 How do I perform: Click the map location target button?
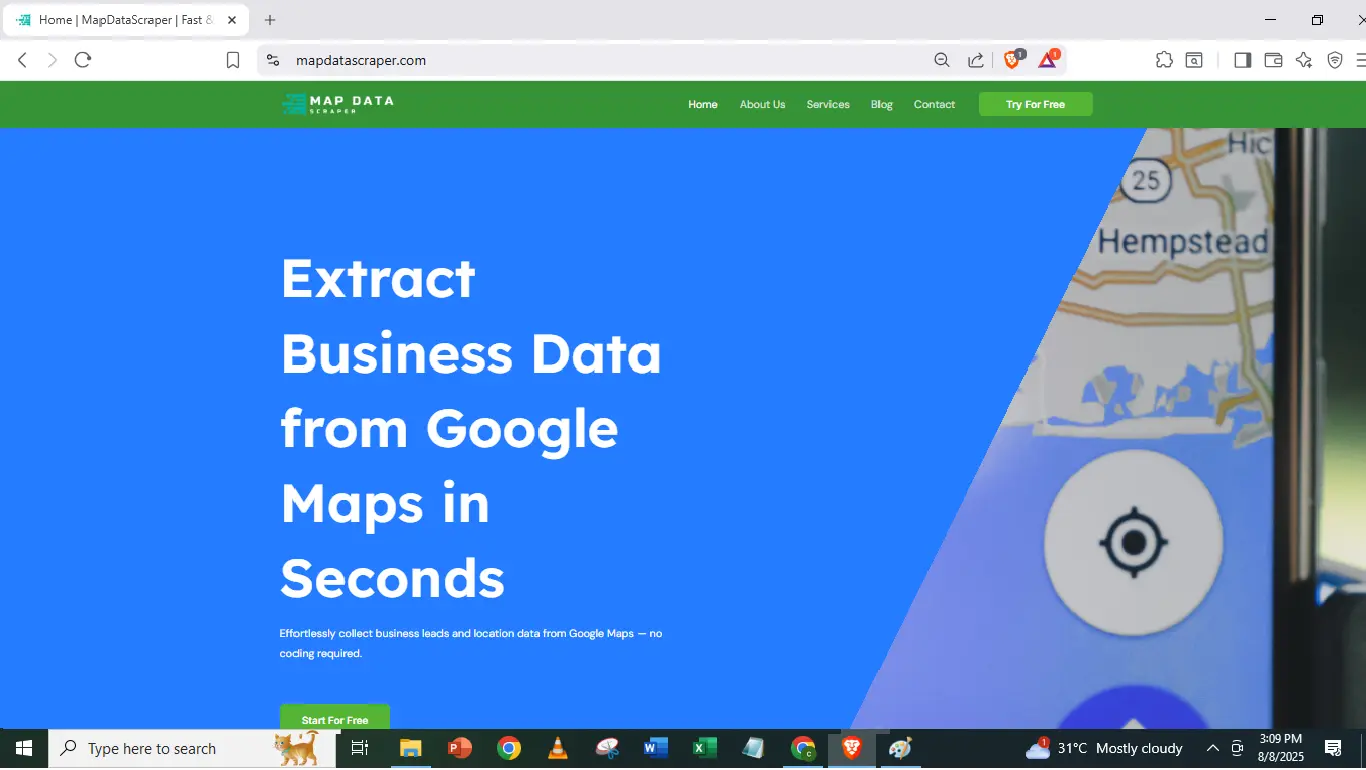(1133, 543)
